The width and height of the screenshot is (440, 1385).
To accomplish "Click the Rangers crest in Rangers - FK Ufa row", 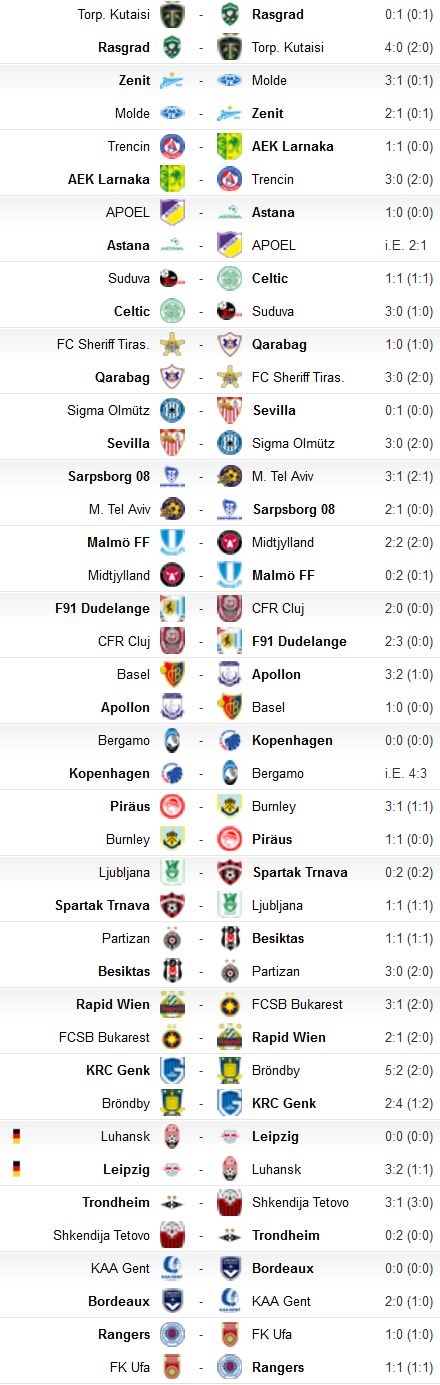I will pos(172,1334).
